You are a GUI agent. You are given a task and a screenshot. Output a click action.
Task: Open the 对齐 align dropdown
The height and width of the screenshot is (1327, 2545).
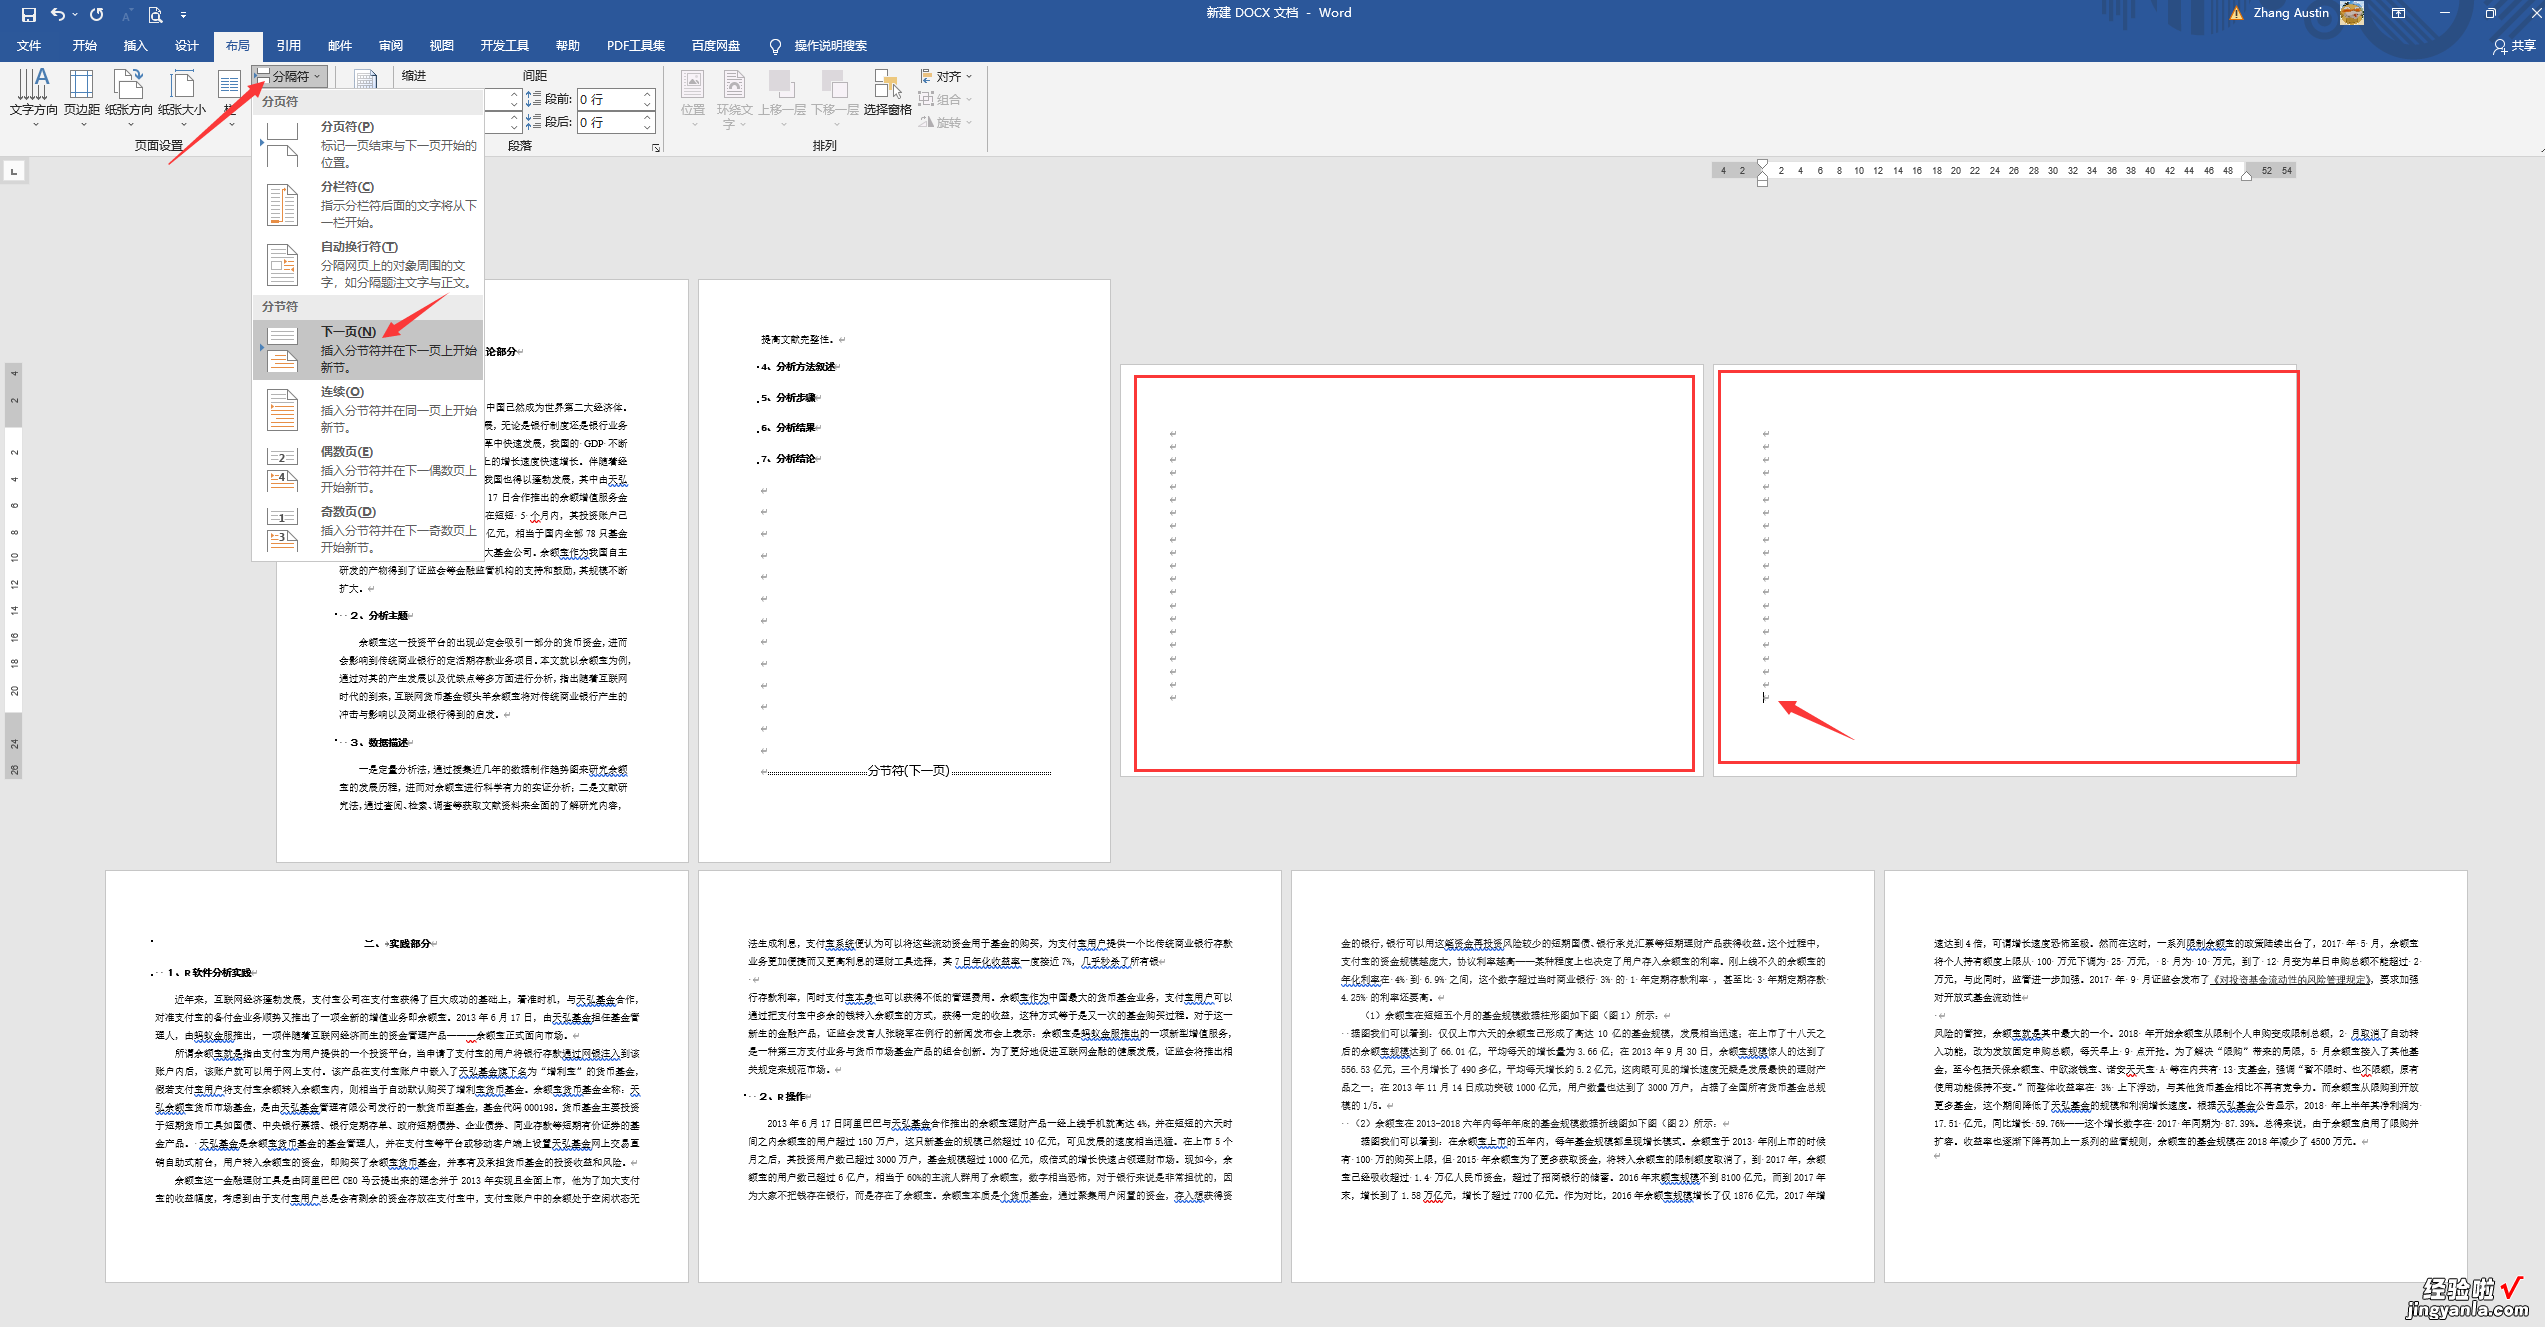click(945, 76)
